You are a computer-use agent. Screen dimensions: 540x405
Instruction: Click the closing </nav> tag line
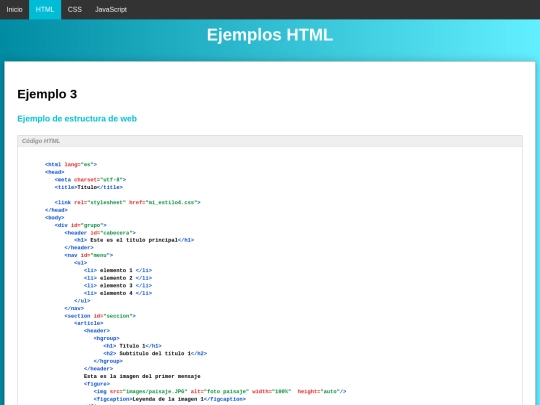pos(74,308)
